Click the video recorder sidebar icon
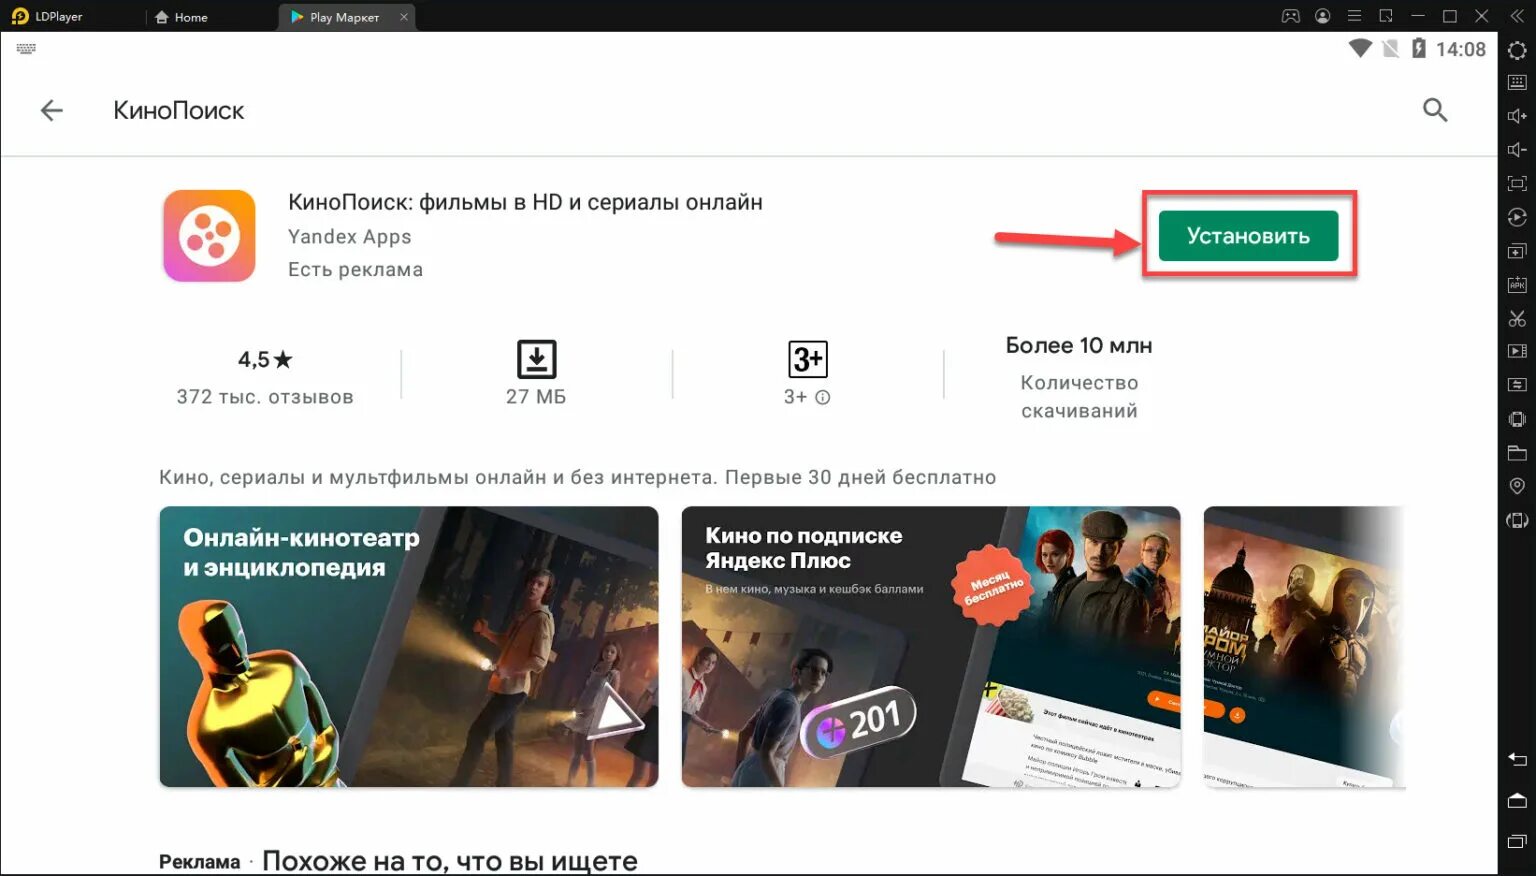This screenshot has width=1536, height=876. click(1517, 351)
